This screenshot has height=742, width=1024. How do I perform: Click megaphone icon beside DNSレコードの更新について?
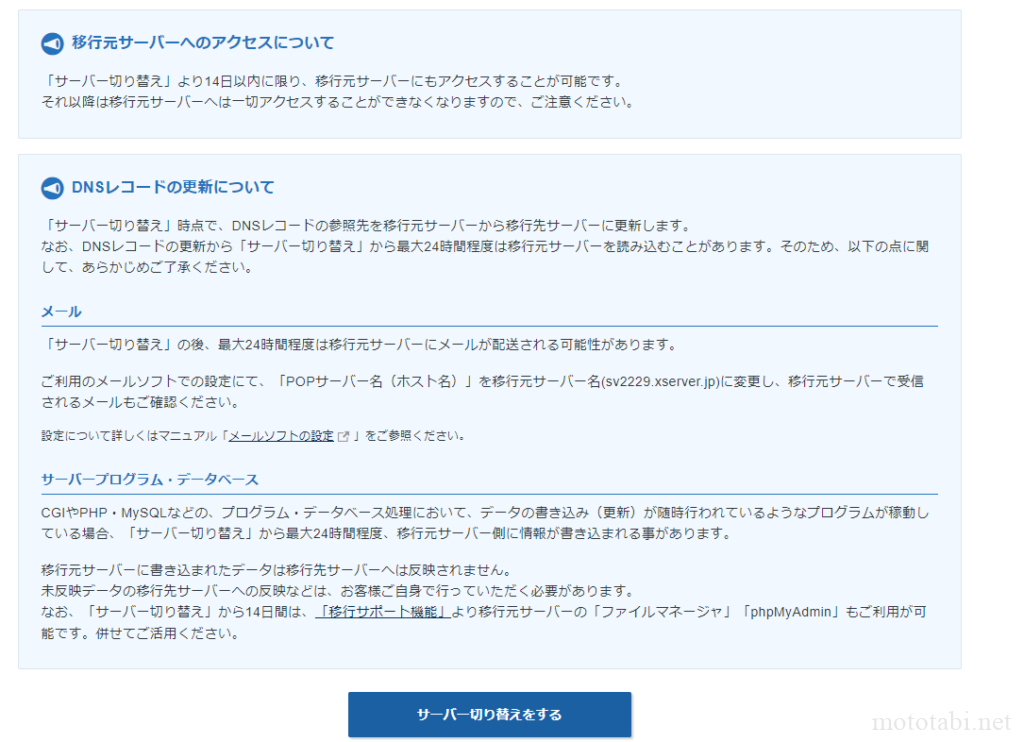click(x=52, y=188)
